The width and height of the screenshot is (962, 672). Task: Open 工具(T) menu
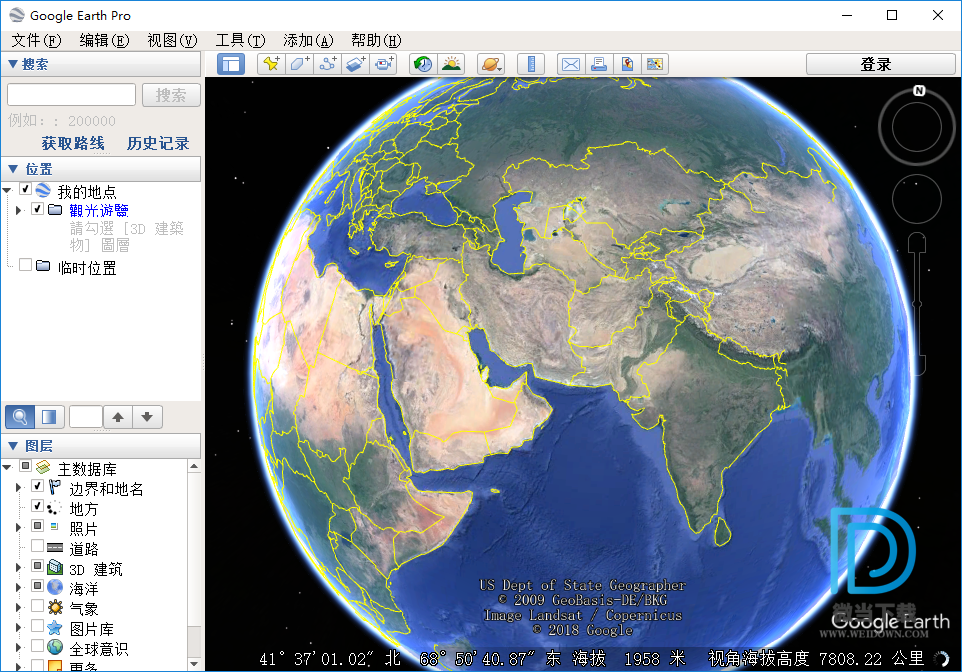tap(240, 41)
